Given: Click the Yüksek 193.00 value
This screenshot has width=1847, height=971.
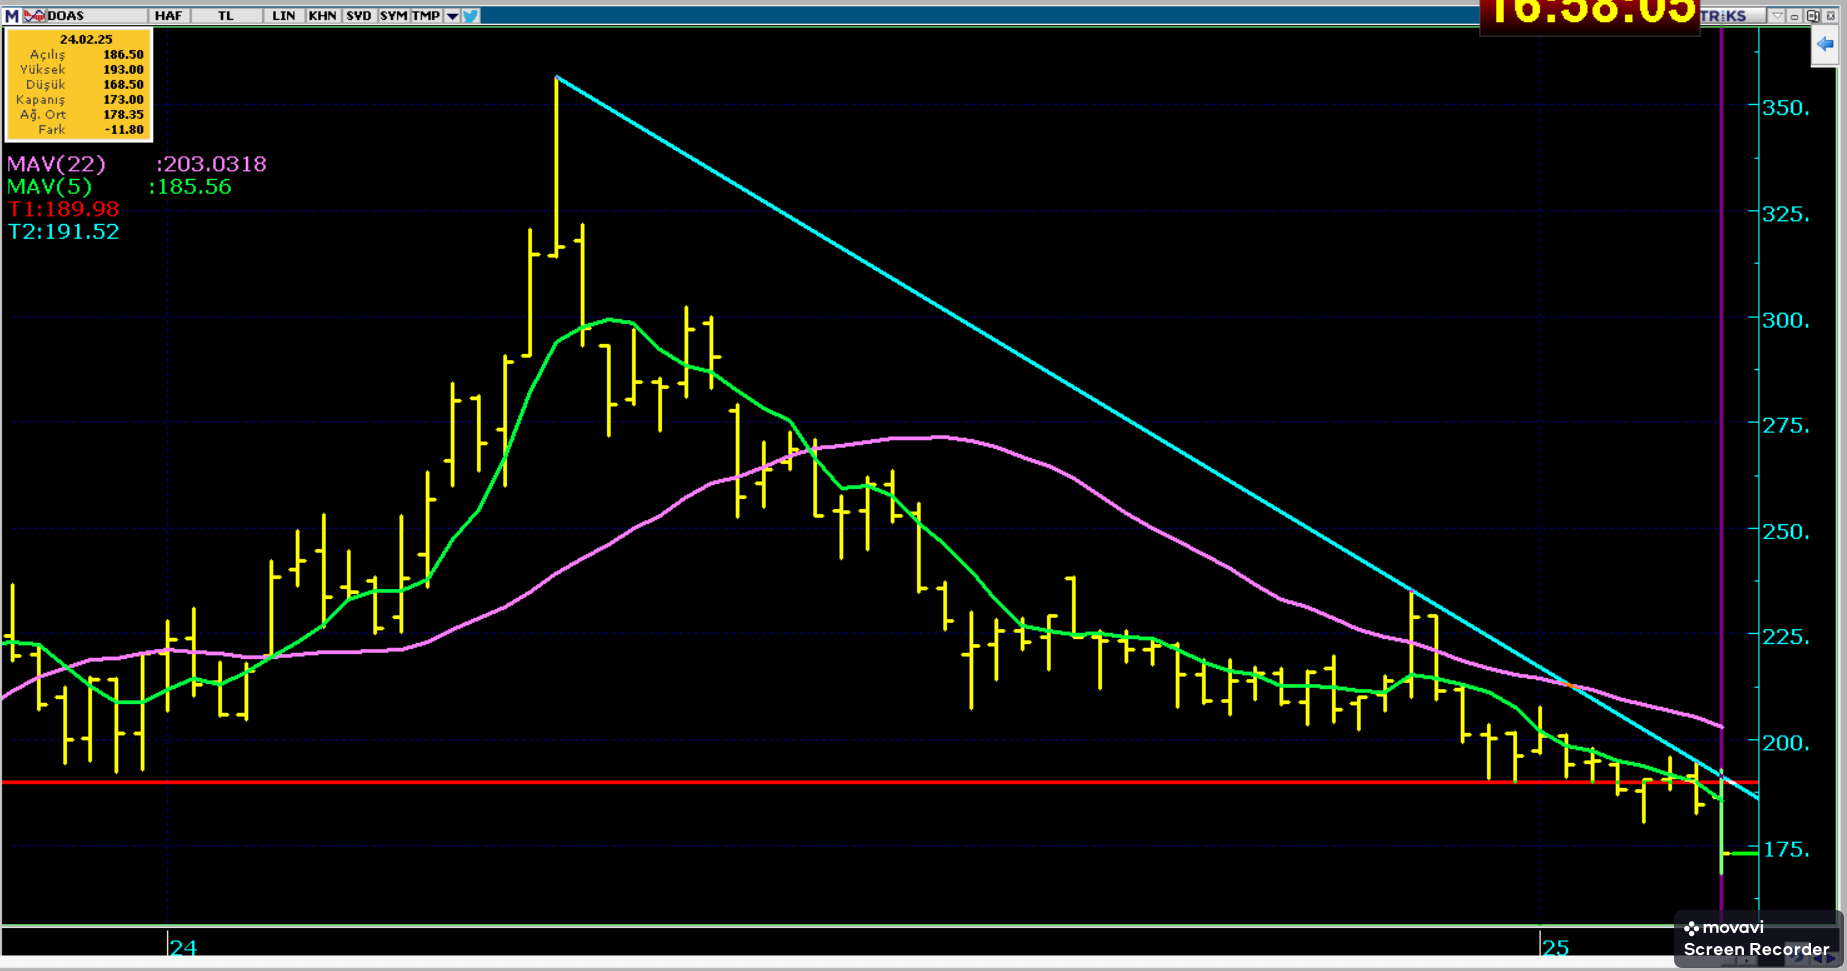Looking at the screenshot, I should [124, 70].
